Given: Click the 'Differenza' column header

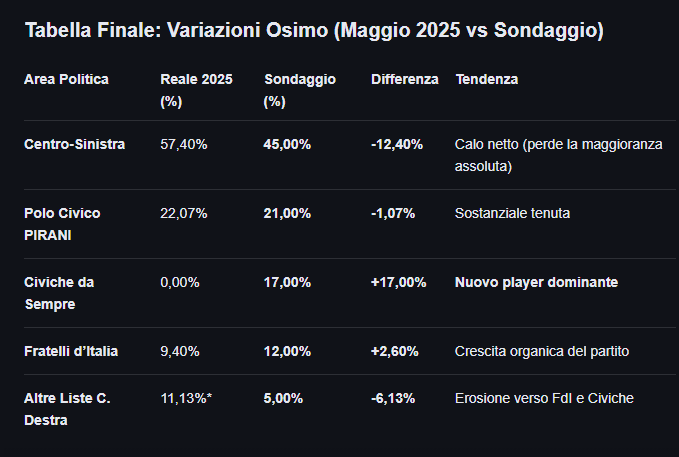Looking at the screenshot, I should coord(404,79).
